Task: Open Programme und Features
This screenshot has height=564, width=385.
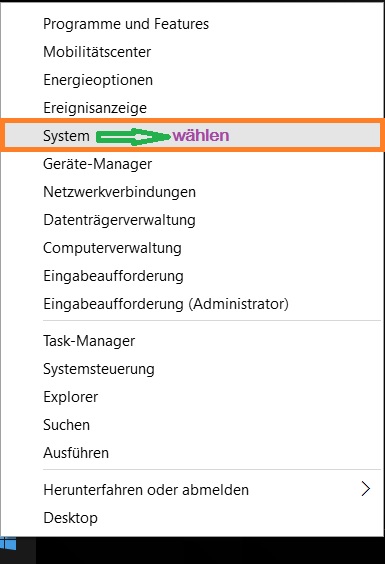Action: (x=126, y=24)
